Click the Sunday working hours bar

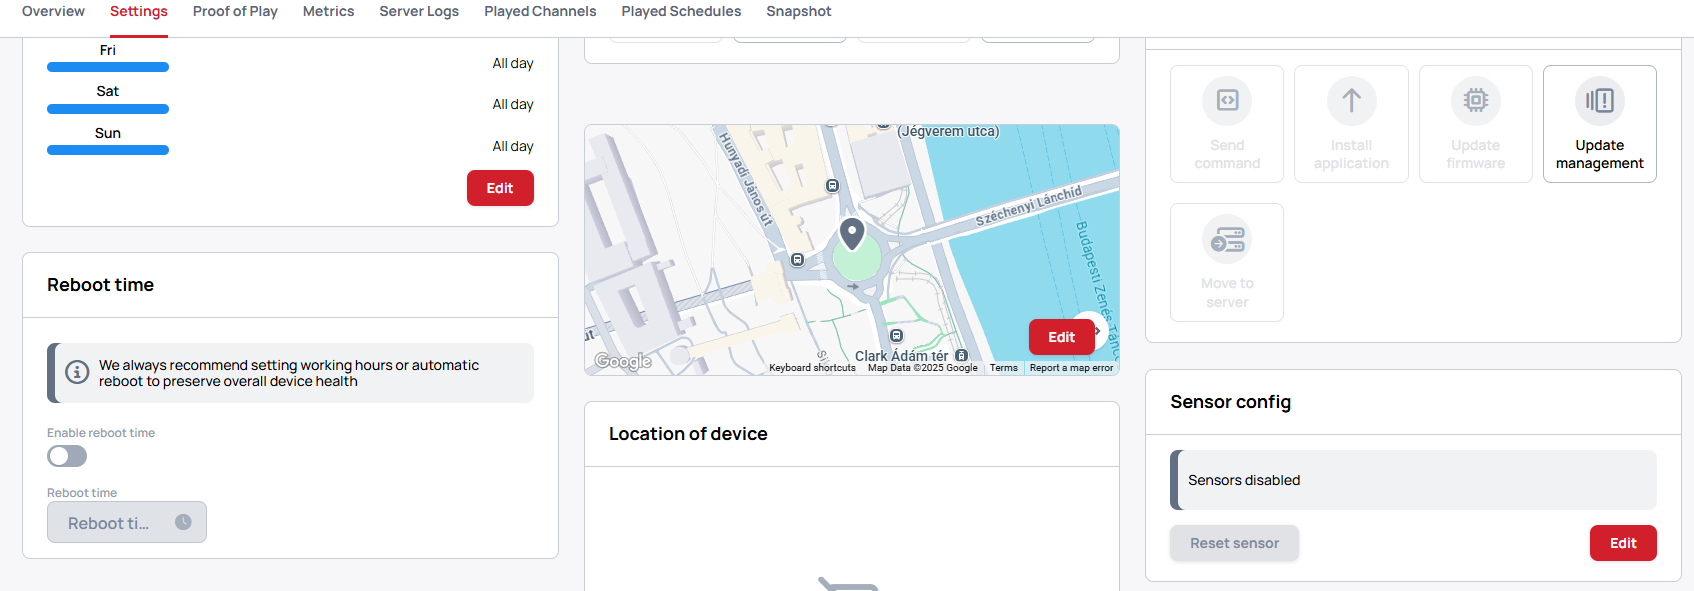[108, 150]
